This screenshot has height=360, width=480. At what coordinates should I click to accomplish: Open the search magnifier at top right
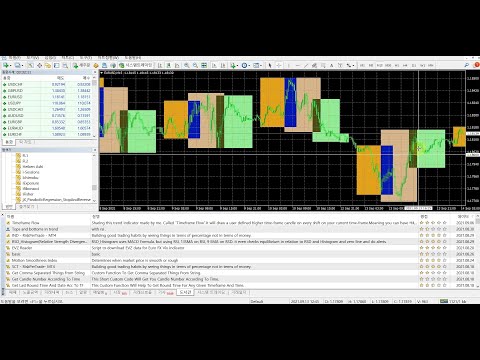(x=466, y=65)
